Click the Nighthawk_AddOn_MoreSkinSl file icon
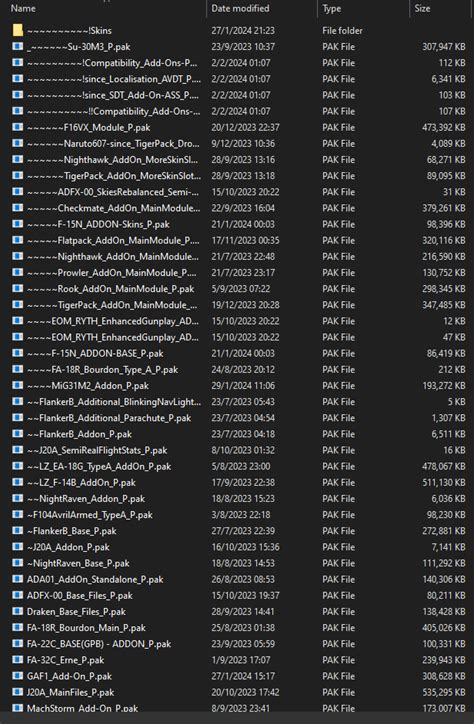 click(x=18, y=159)
